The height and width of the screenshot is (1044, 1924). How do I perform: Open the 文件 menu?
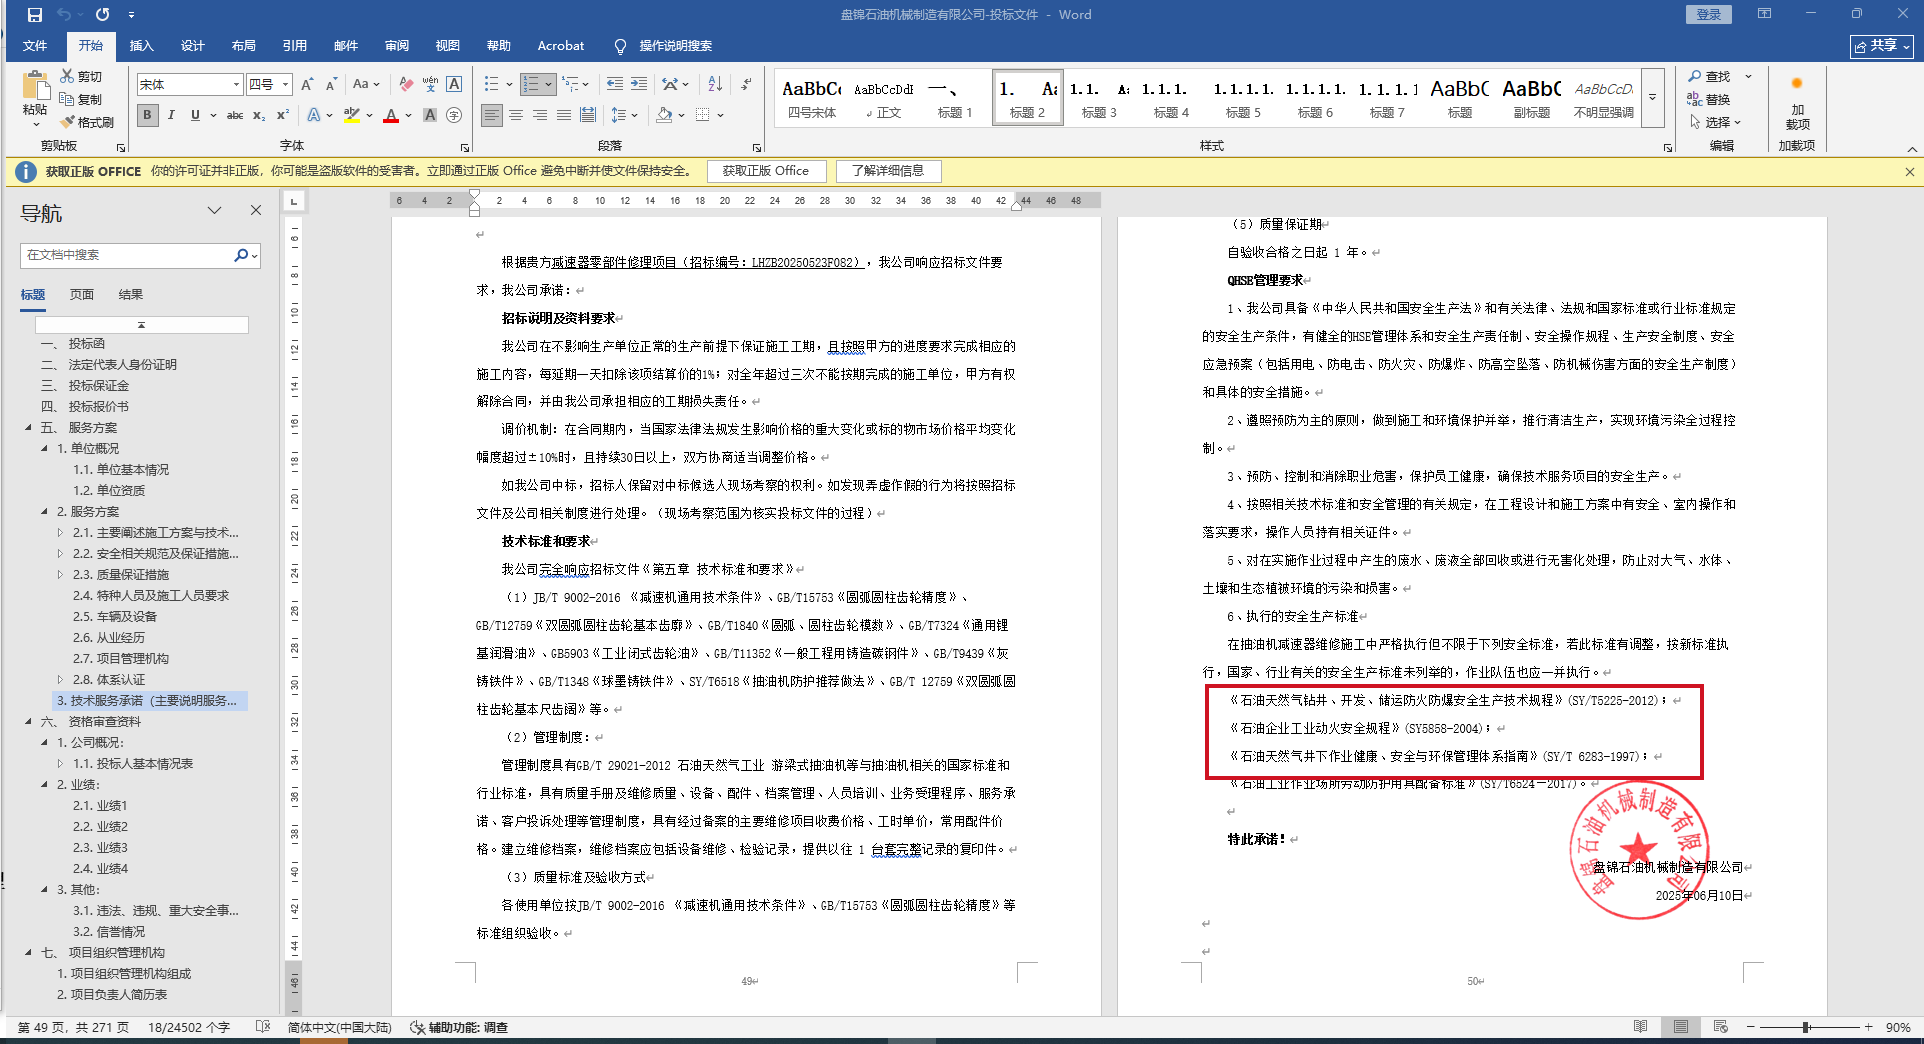[35, 46]
